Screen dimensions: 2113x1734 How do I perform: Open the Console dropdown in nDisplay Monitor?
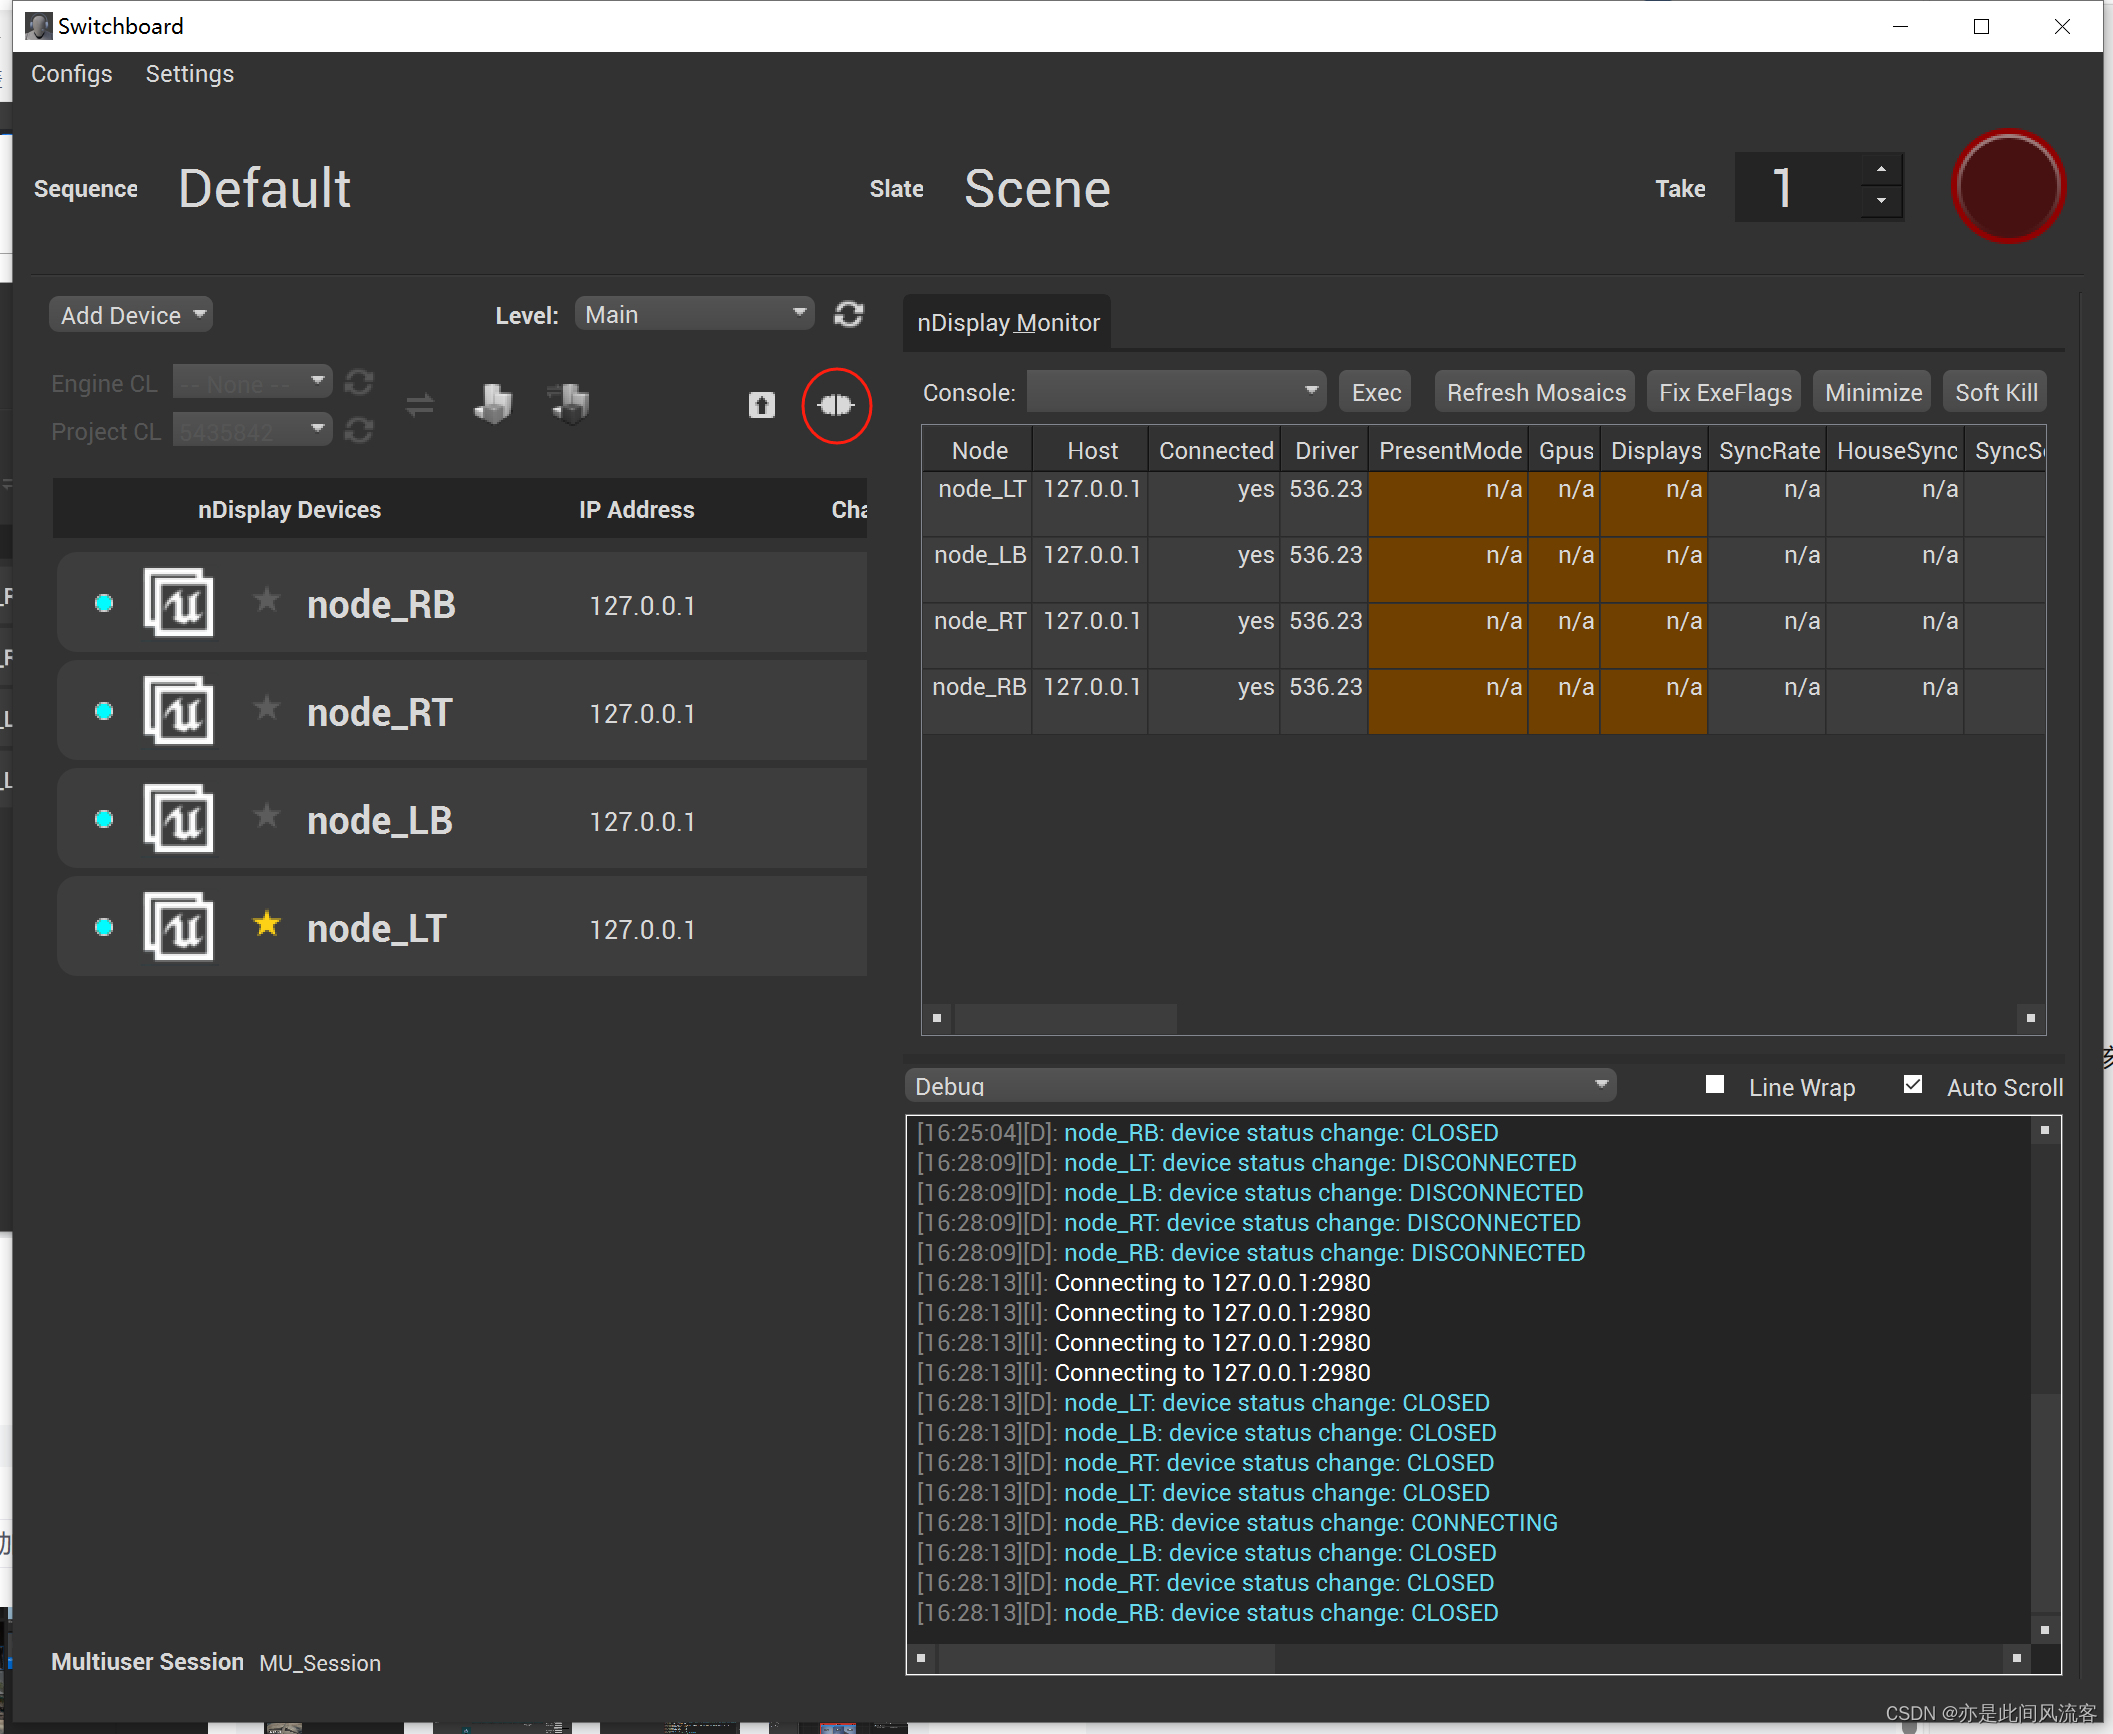(x=1175, y=391)
